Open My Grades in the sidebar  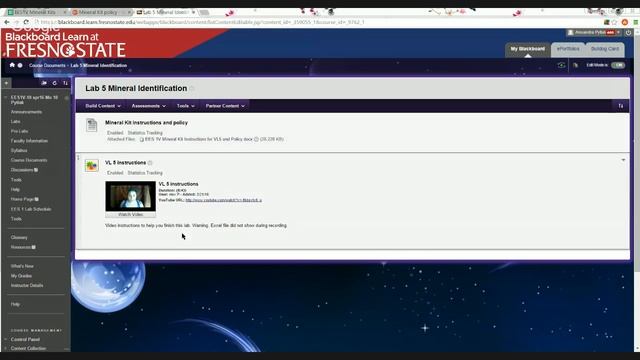coord(21,276)
